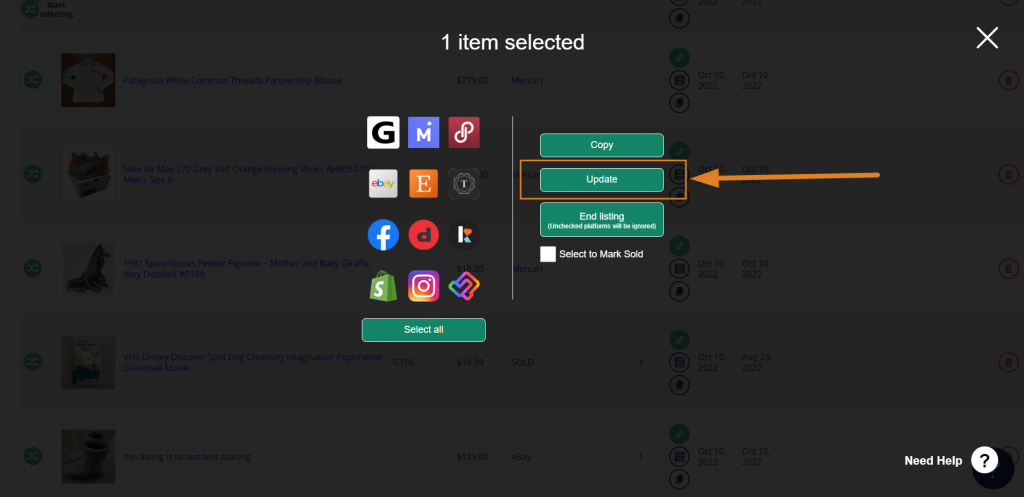Screen dimensions: 1024x497
Task: Click the $129.00 price
Action: [473, 457]
